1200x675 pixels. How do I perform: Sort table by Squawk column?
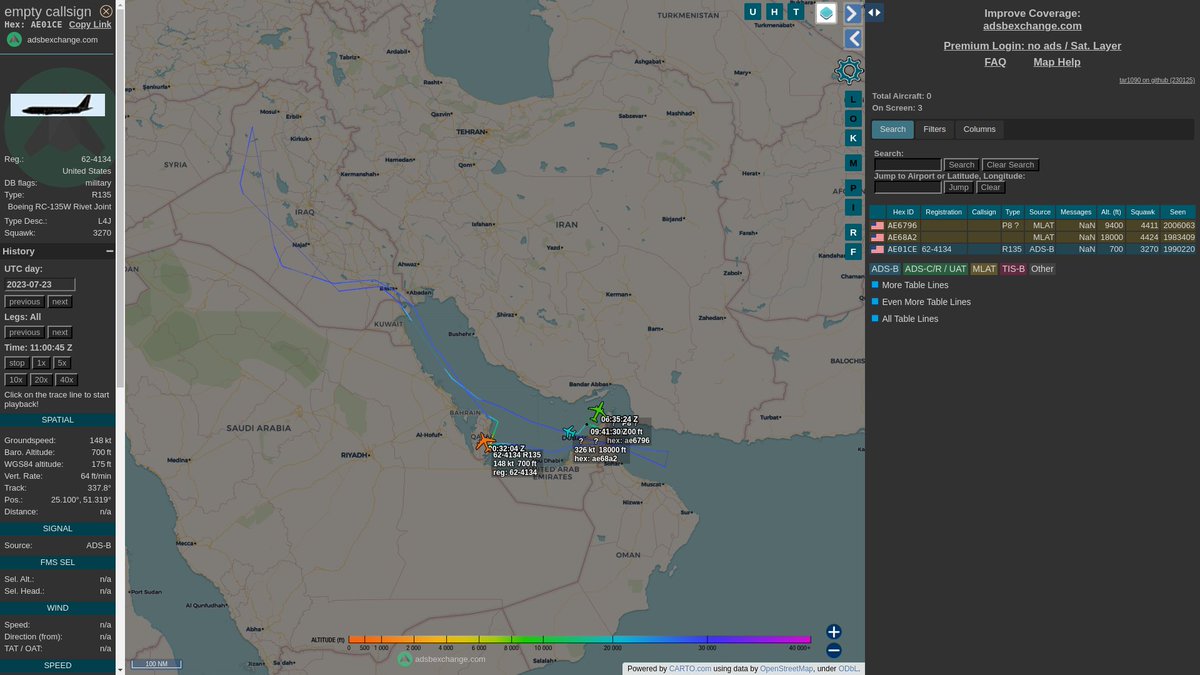click(1143, 212)
